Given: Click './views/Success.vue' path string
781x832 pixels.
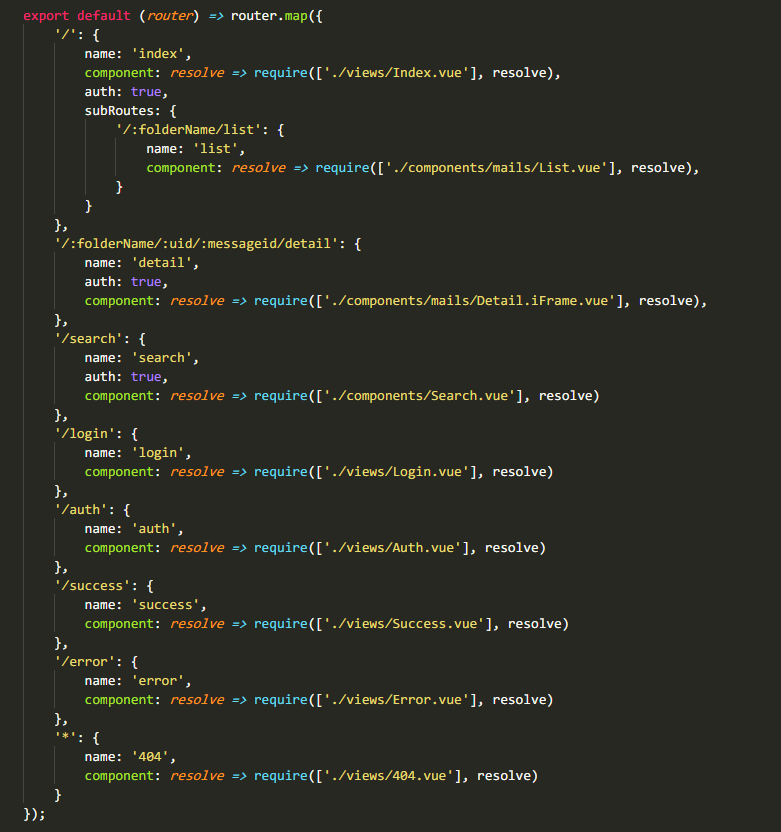Looking at the screenshot, I should point(404,623).
